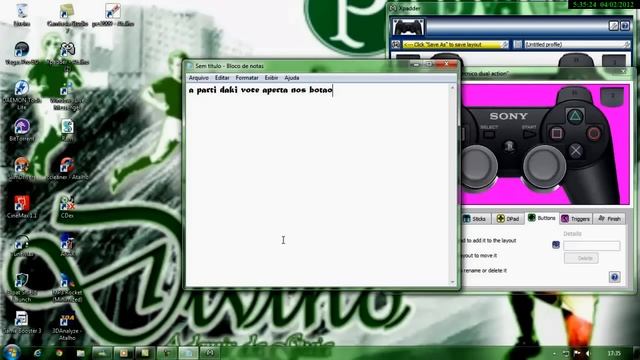Click the circle button on the controller image
The height and width of the screenshot is (360, 640).
coord(594,133)
